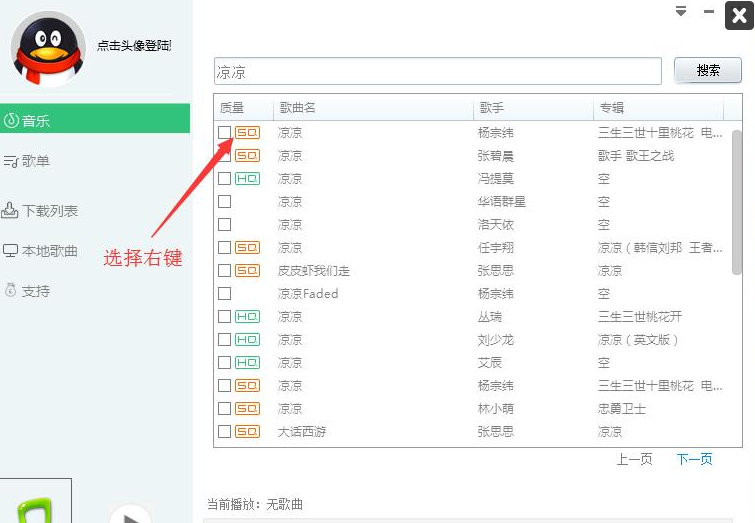The image size is (755, 523).
Task: Click the play button at bottom
Action: (130, 514)
